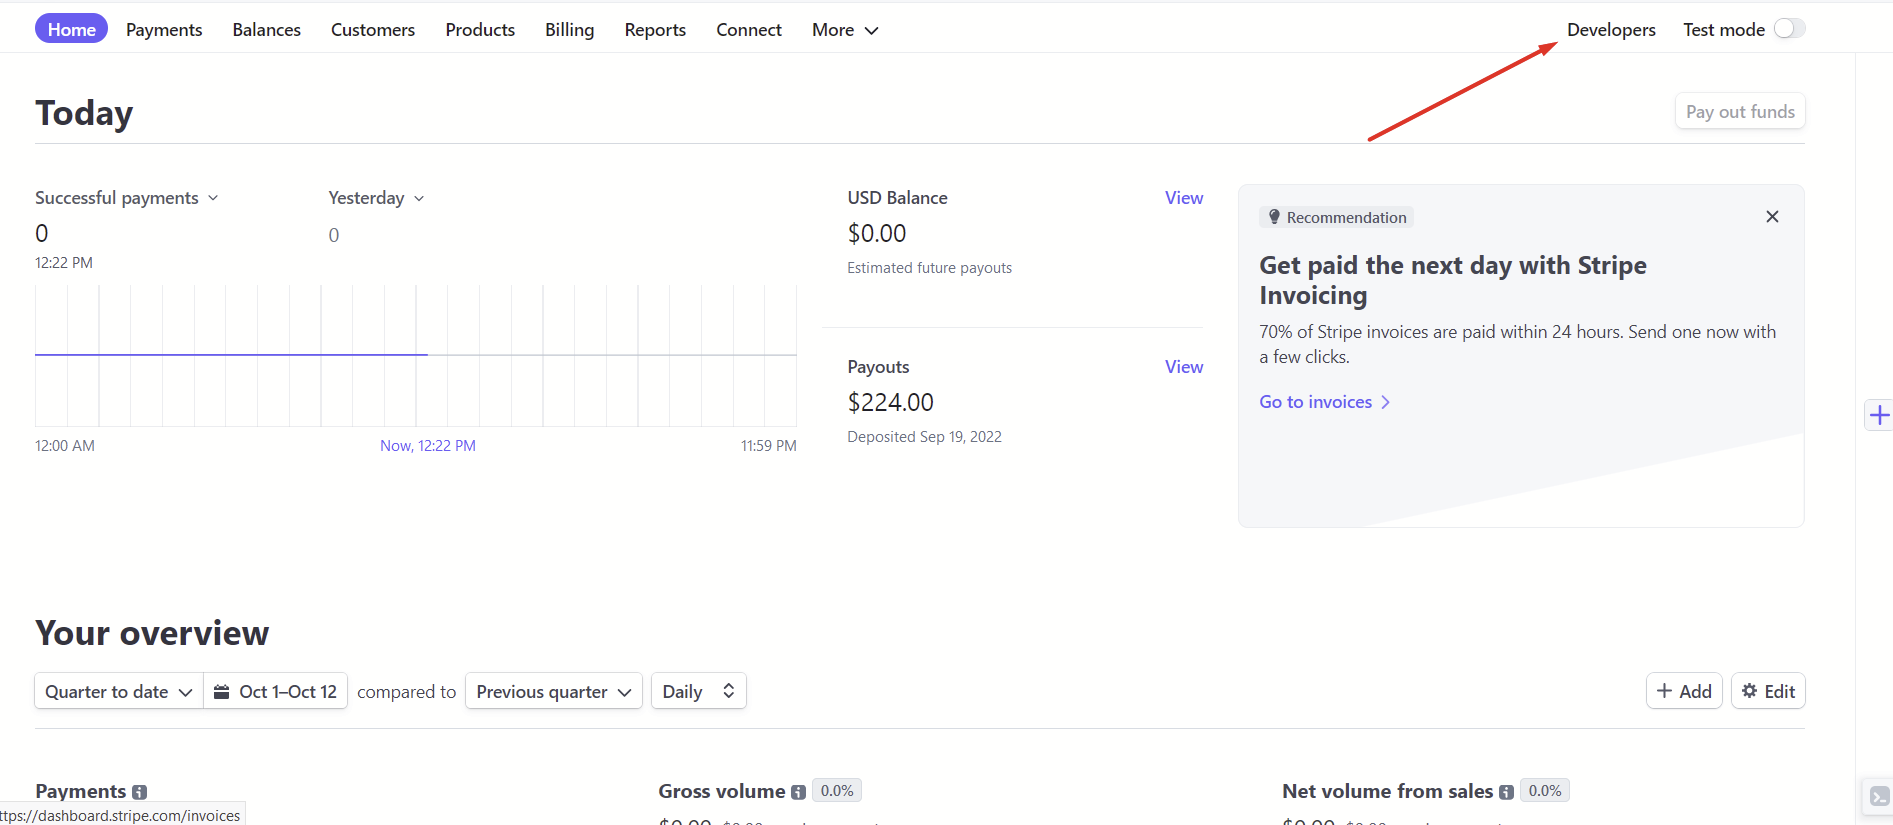
Task: Toggle Test mode switch
Action: [x=1789, y=29]
